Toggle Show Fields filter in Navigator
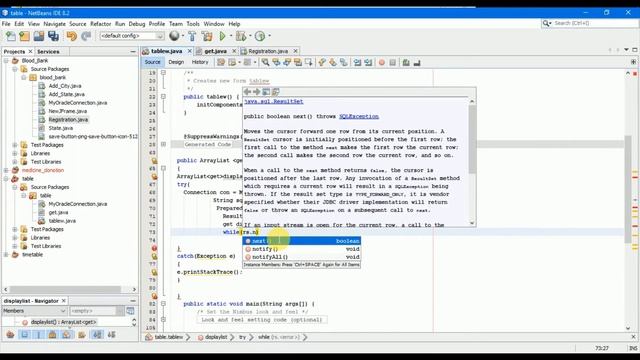The height and width of the screenshot is (360, 640). tap(24, 335)
